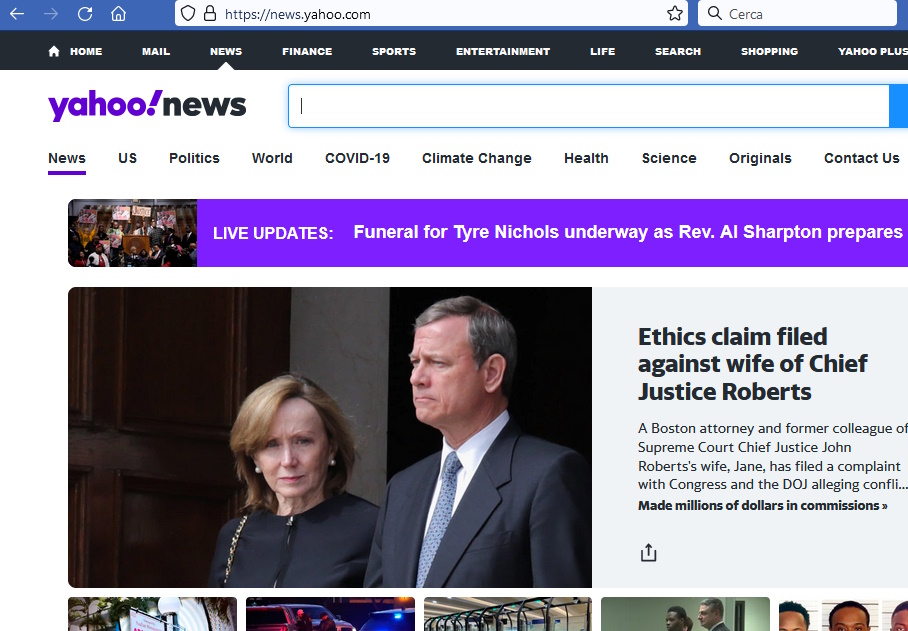The width and height of the screenshot is (908, 631).
Task: Click the browser Forward arrow
Action: (x=51, y=14)
